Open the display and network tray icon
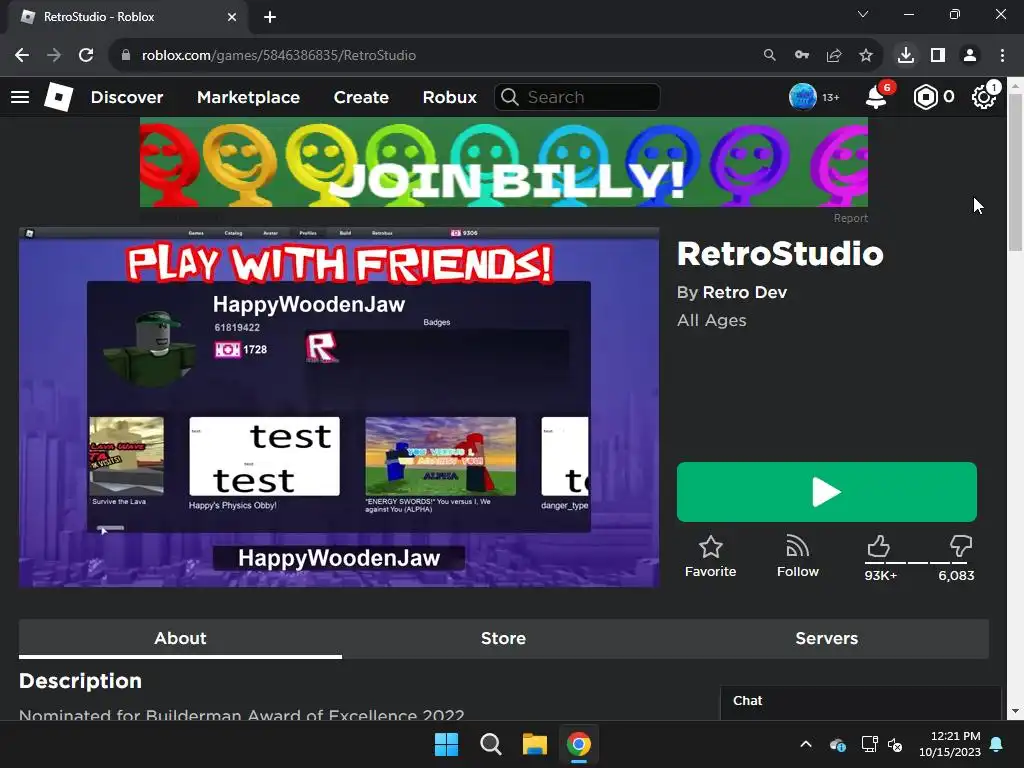The width and height of the screenshot is (1024, 768). (869, 744)
